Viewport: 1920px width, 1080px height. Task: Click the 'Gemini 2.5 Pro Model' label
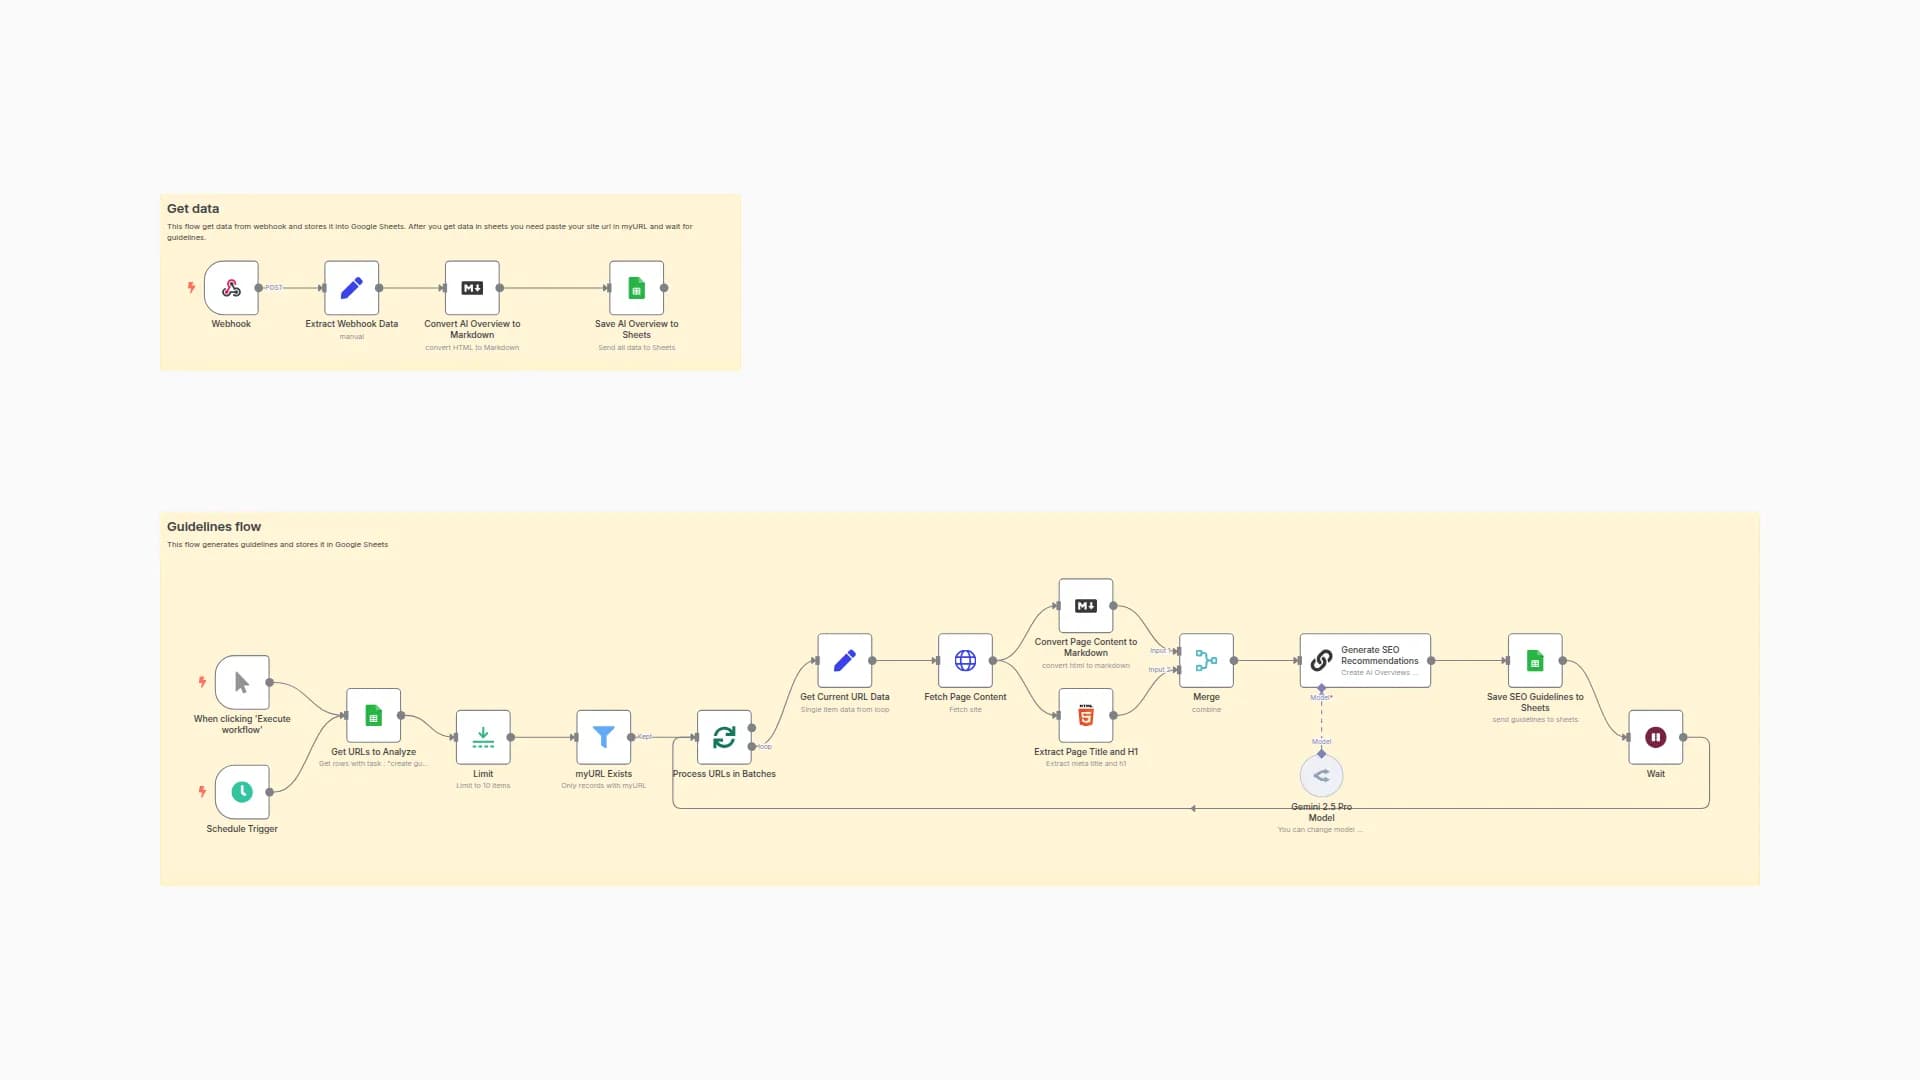(x=1321, y=812)
